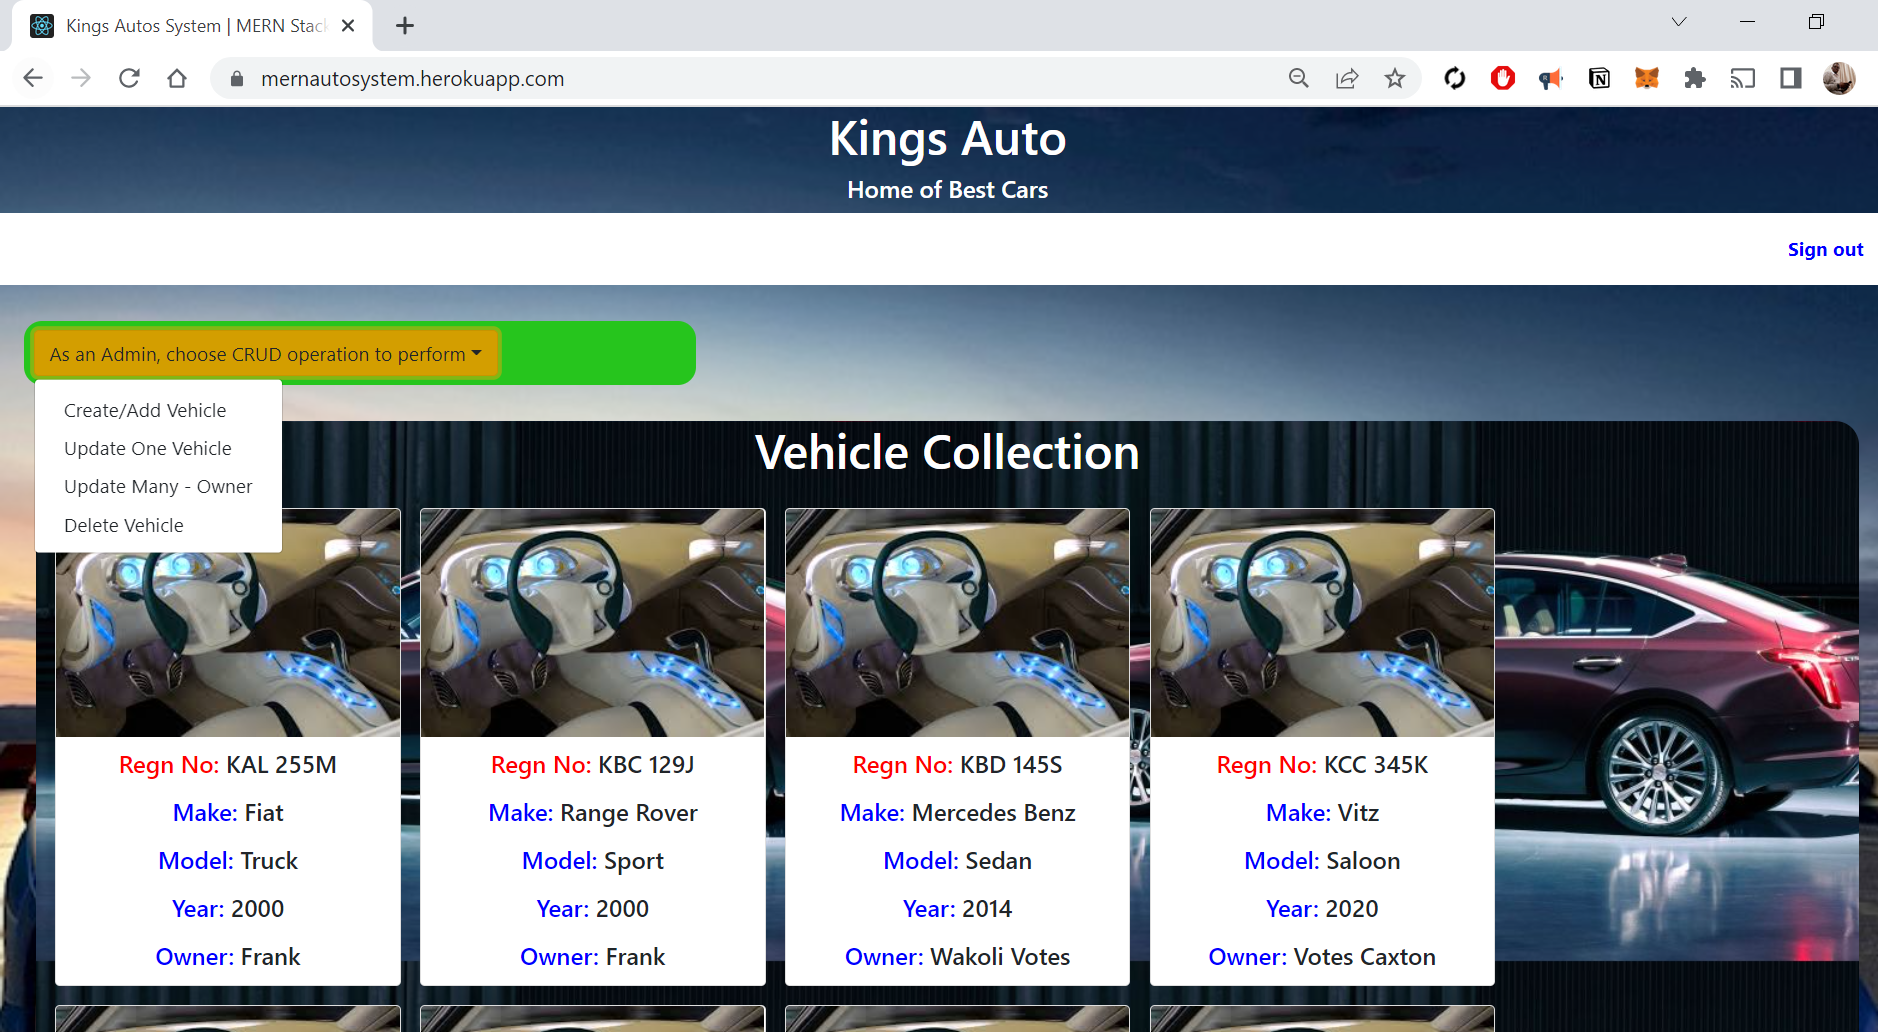Viewport: 1878px width, 1032px height.
Task: Click the KCC 345K vehicle image
Action: tap(1323, 623)
